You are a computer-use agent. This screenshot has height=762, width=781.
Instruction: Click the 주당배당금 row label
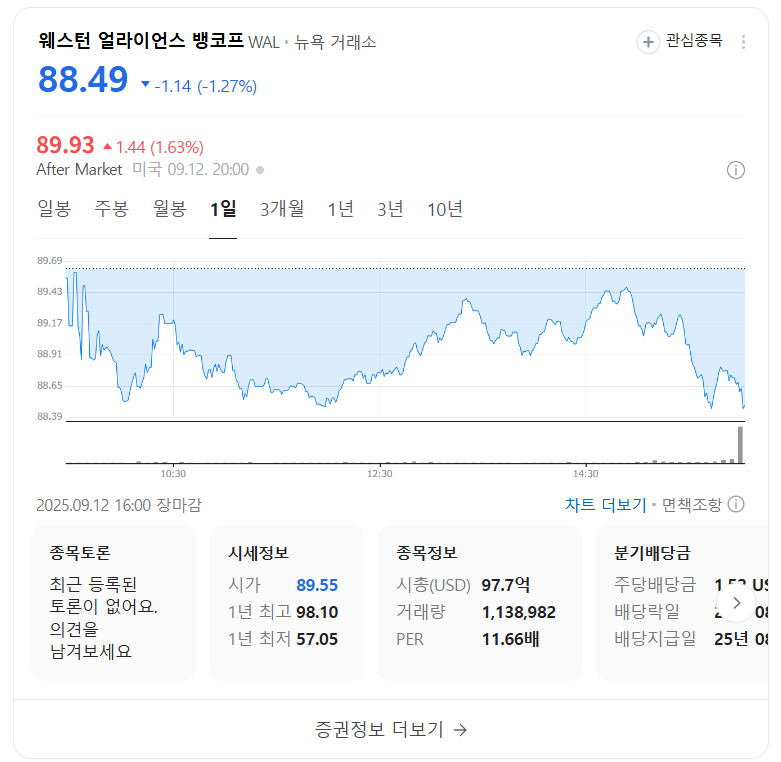coord(654,585)
